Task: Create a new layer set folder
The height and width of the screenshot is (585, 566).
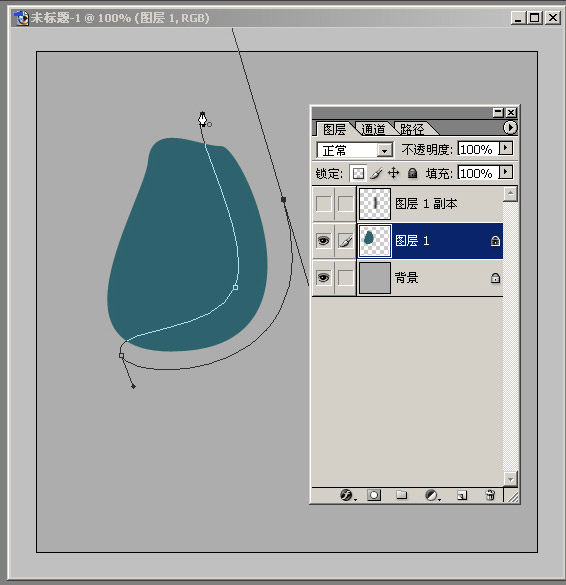Action: tap(401, 495)
